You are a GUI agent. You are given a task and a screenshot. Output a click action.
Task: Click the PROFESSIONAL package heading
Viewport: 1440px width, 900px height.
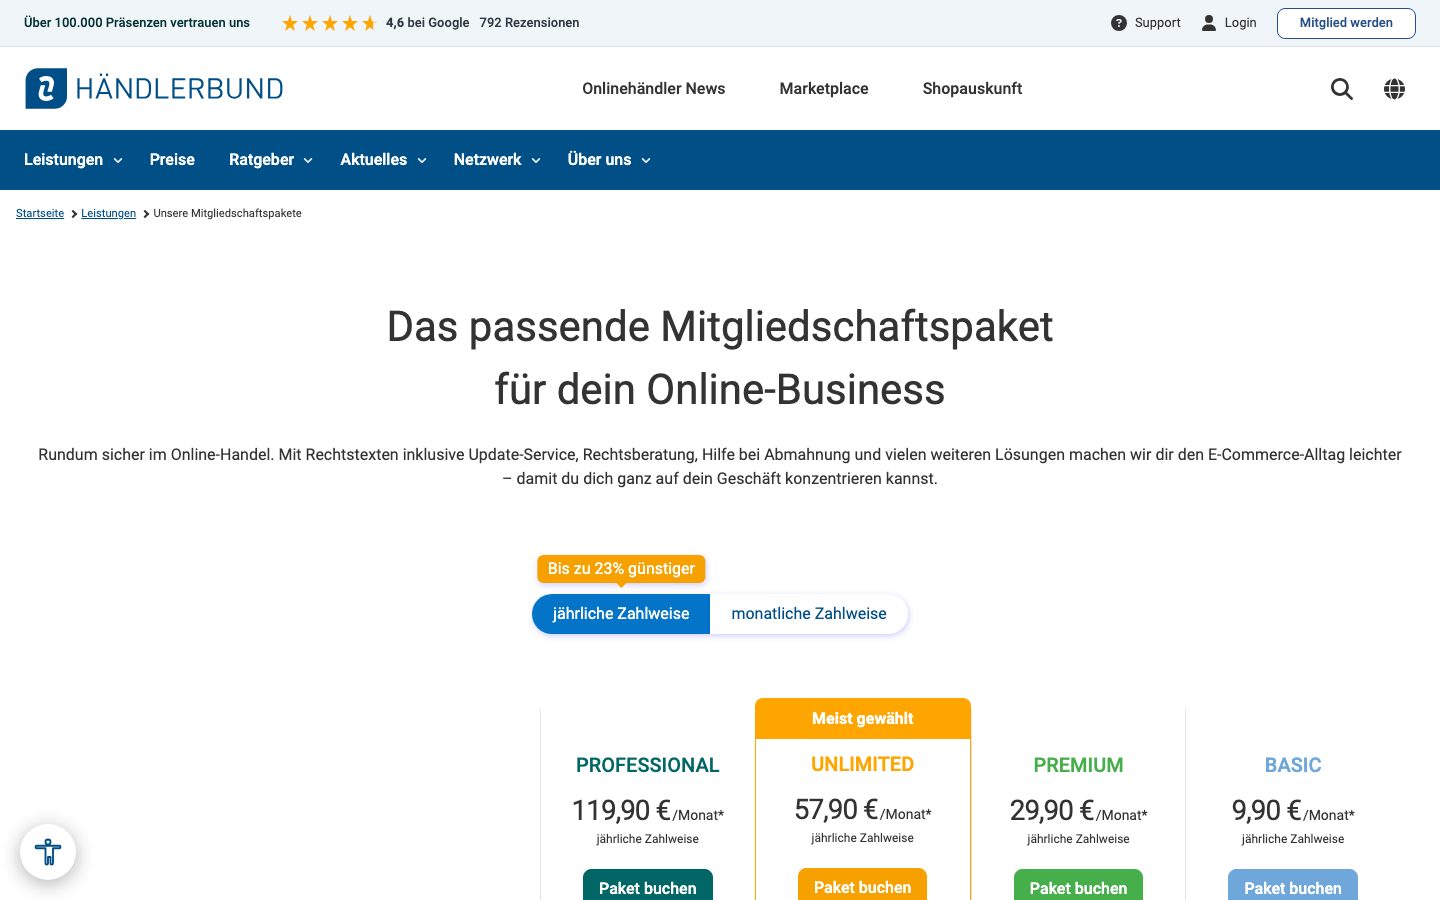click(648, 765)
